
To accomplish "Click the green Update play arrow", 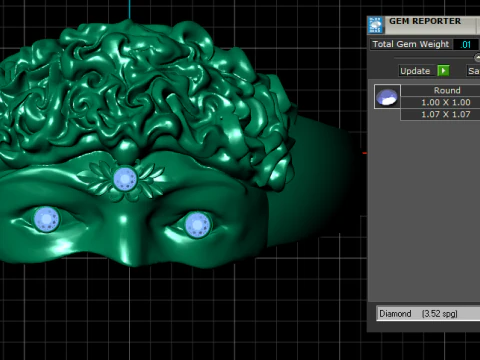I will tap(443, 71).
